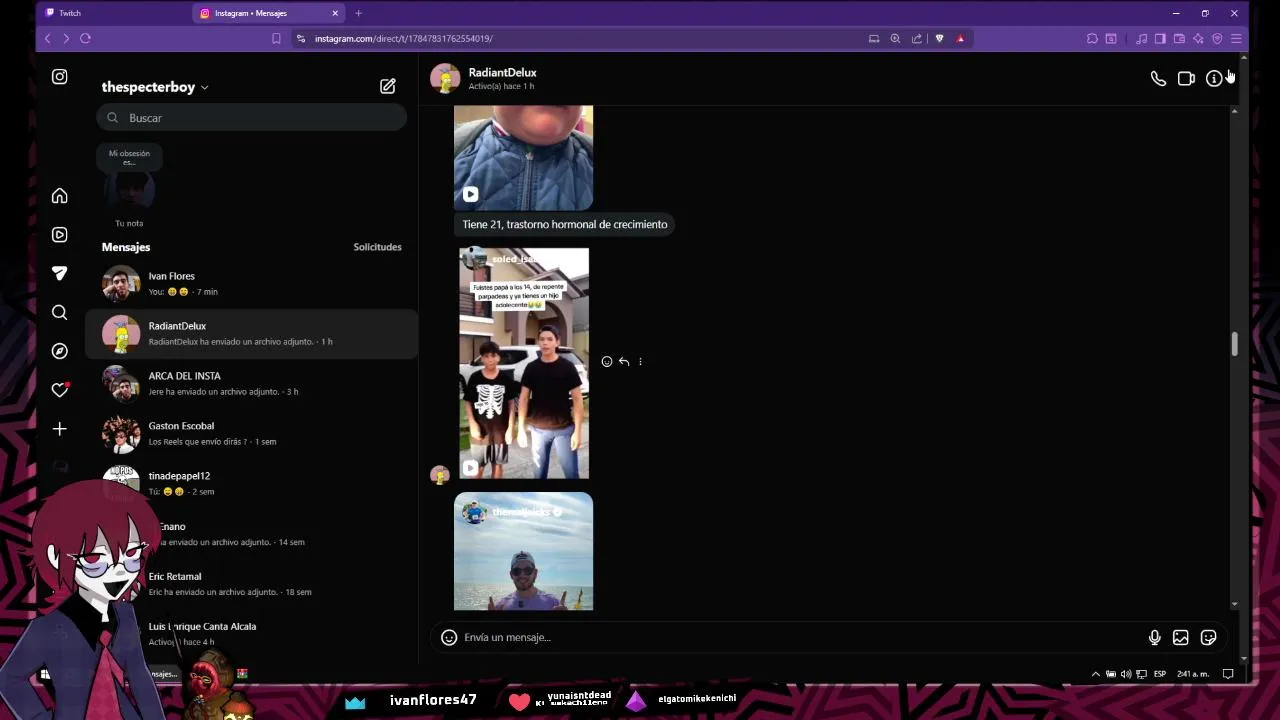Open Brave Shields lion icon
This screenshot has height=720, width=1280.
(x=939, y=39)
